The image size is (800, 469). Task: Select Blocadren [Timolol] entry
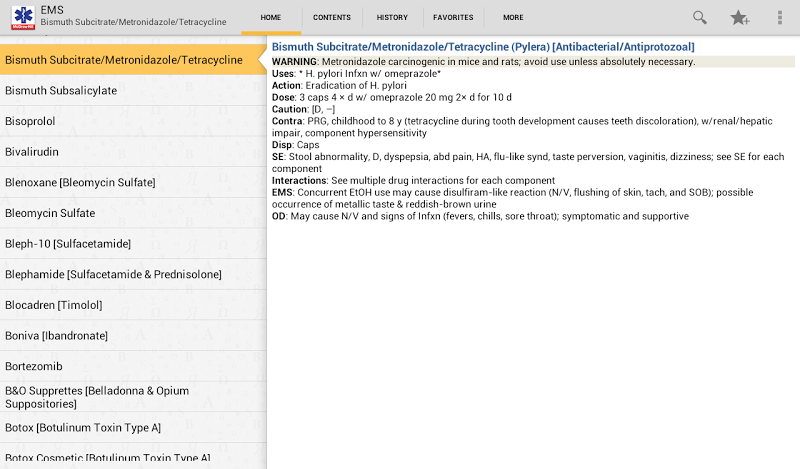[133, 305]
